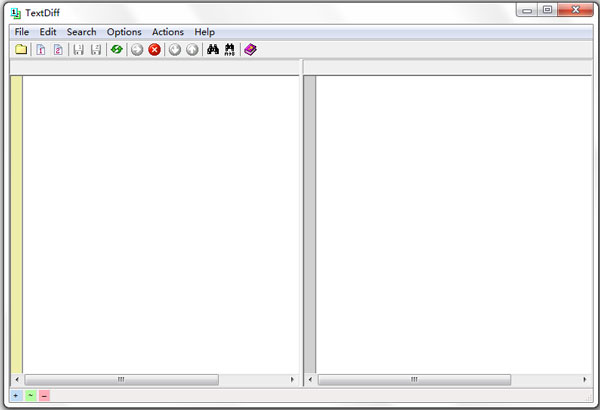The width and height of the screenshot is (600, 410).
Task: Click the open folder toolbar icon
Action: [x=20, y=50]
